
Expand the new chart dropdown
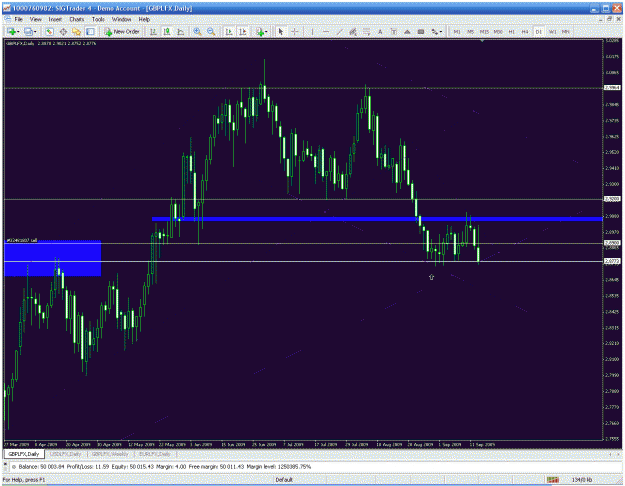tap(18, 32)
